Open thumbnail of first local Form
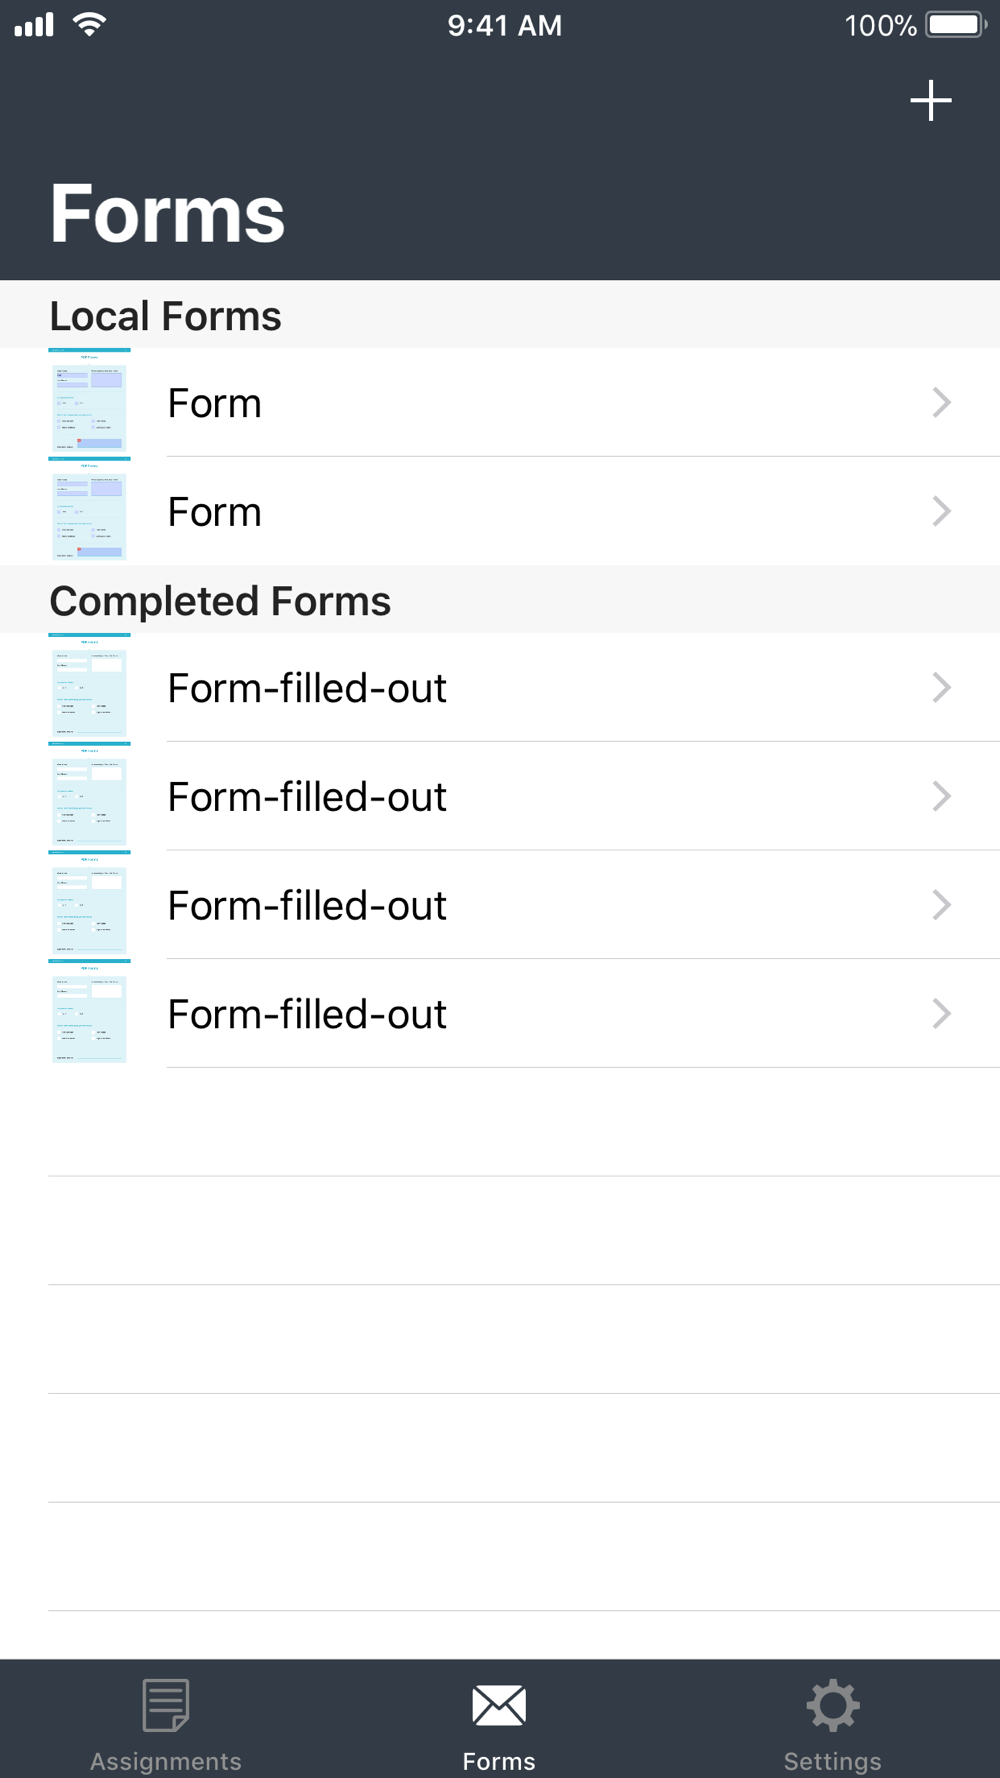This screenshot has width=1000, height=1778. 89,402
